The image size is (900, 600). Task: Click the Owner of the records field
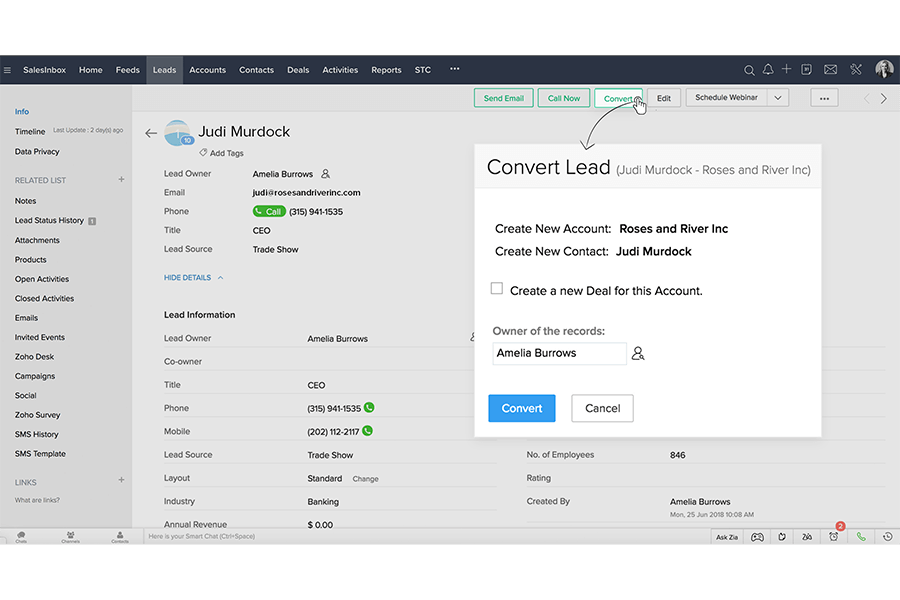point(559,353)
